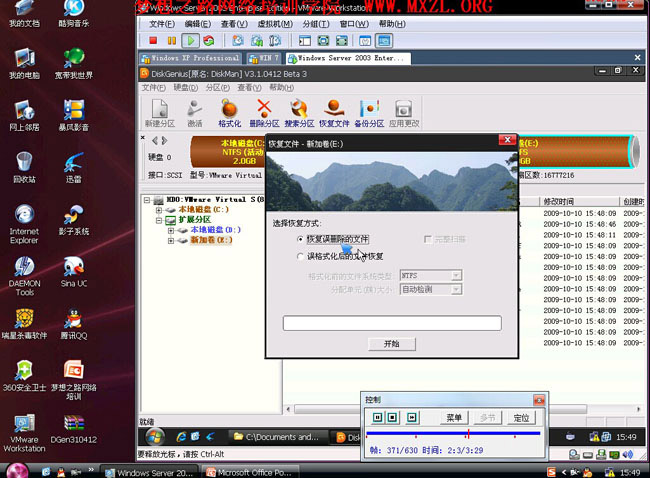
Task: Click host taskbar Windows Server 20... button
Action: (149, 472)
